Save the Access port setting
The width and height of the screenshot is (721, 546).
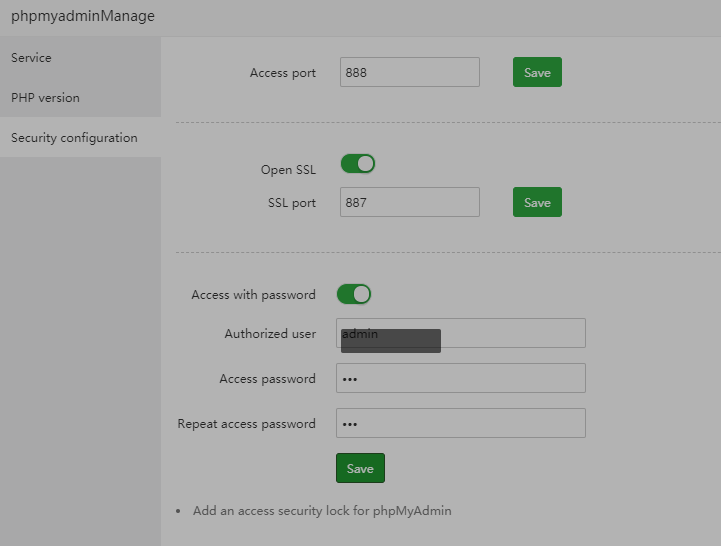[537, 73]
